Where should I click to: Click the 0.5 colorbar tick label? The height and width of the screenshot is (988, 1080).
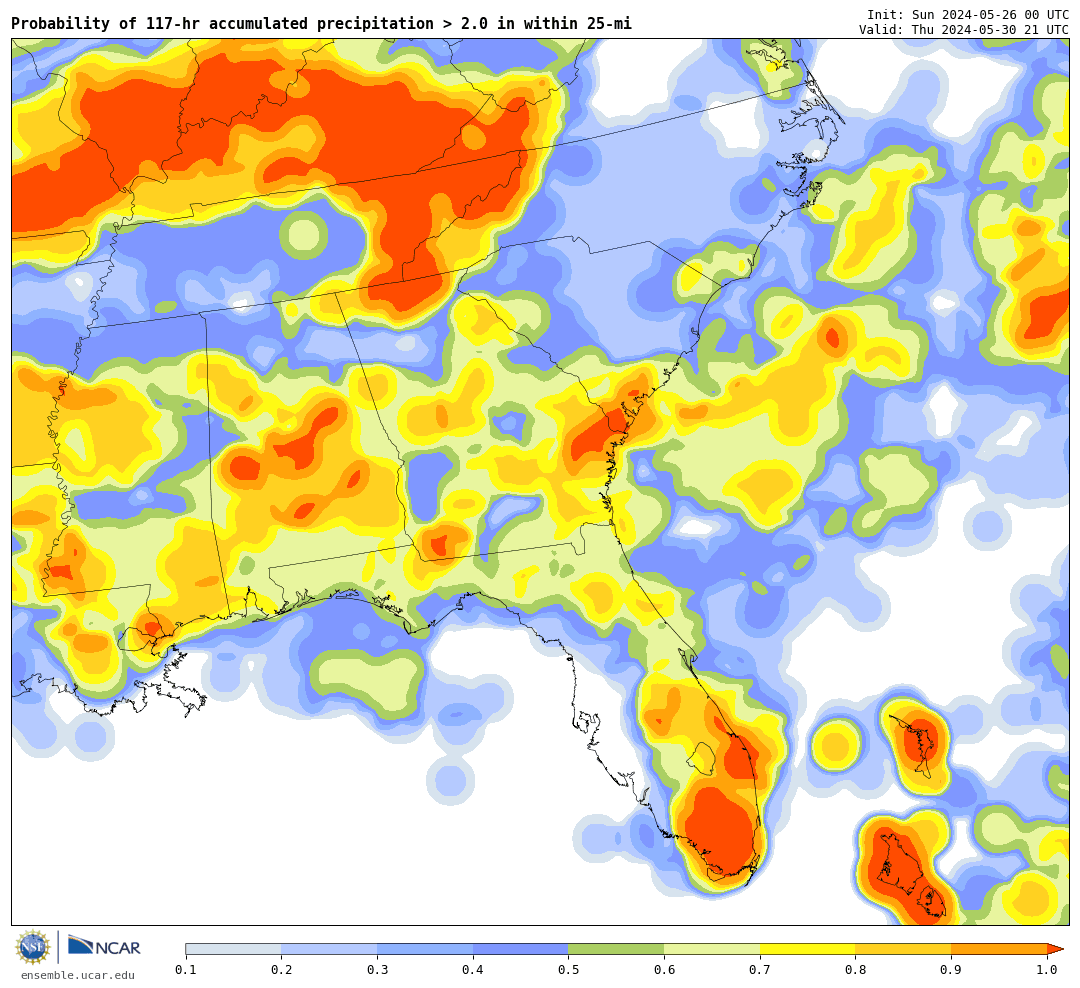[x=569, y=969]
